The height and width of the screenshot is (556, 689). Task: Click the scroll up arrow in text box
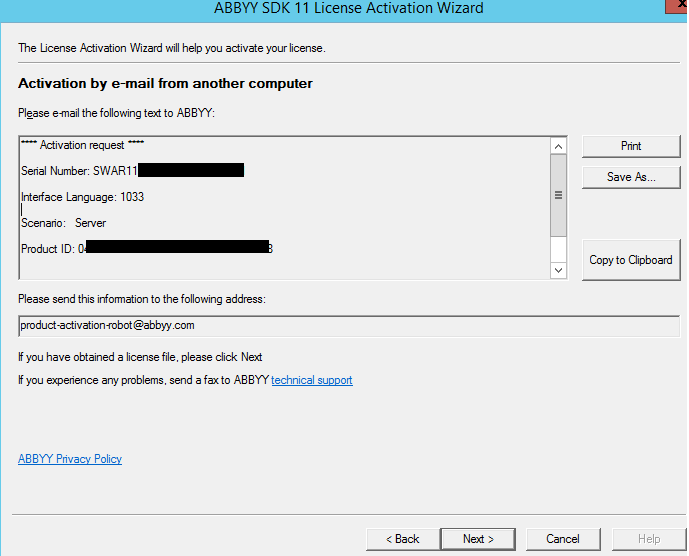pyautogui.click(x=558, y=146)
